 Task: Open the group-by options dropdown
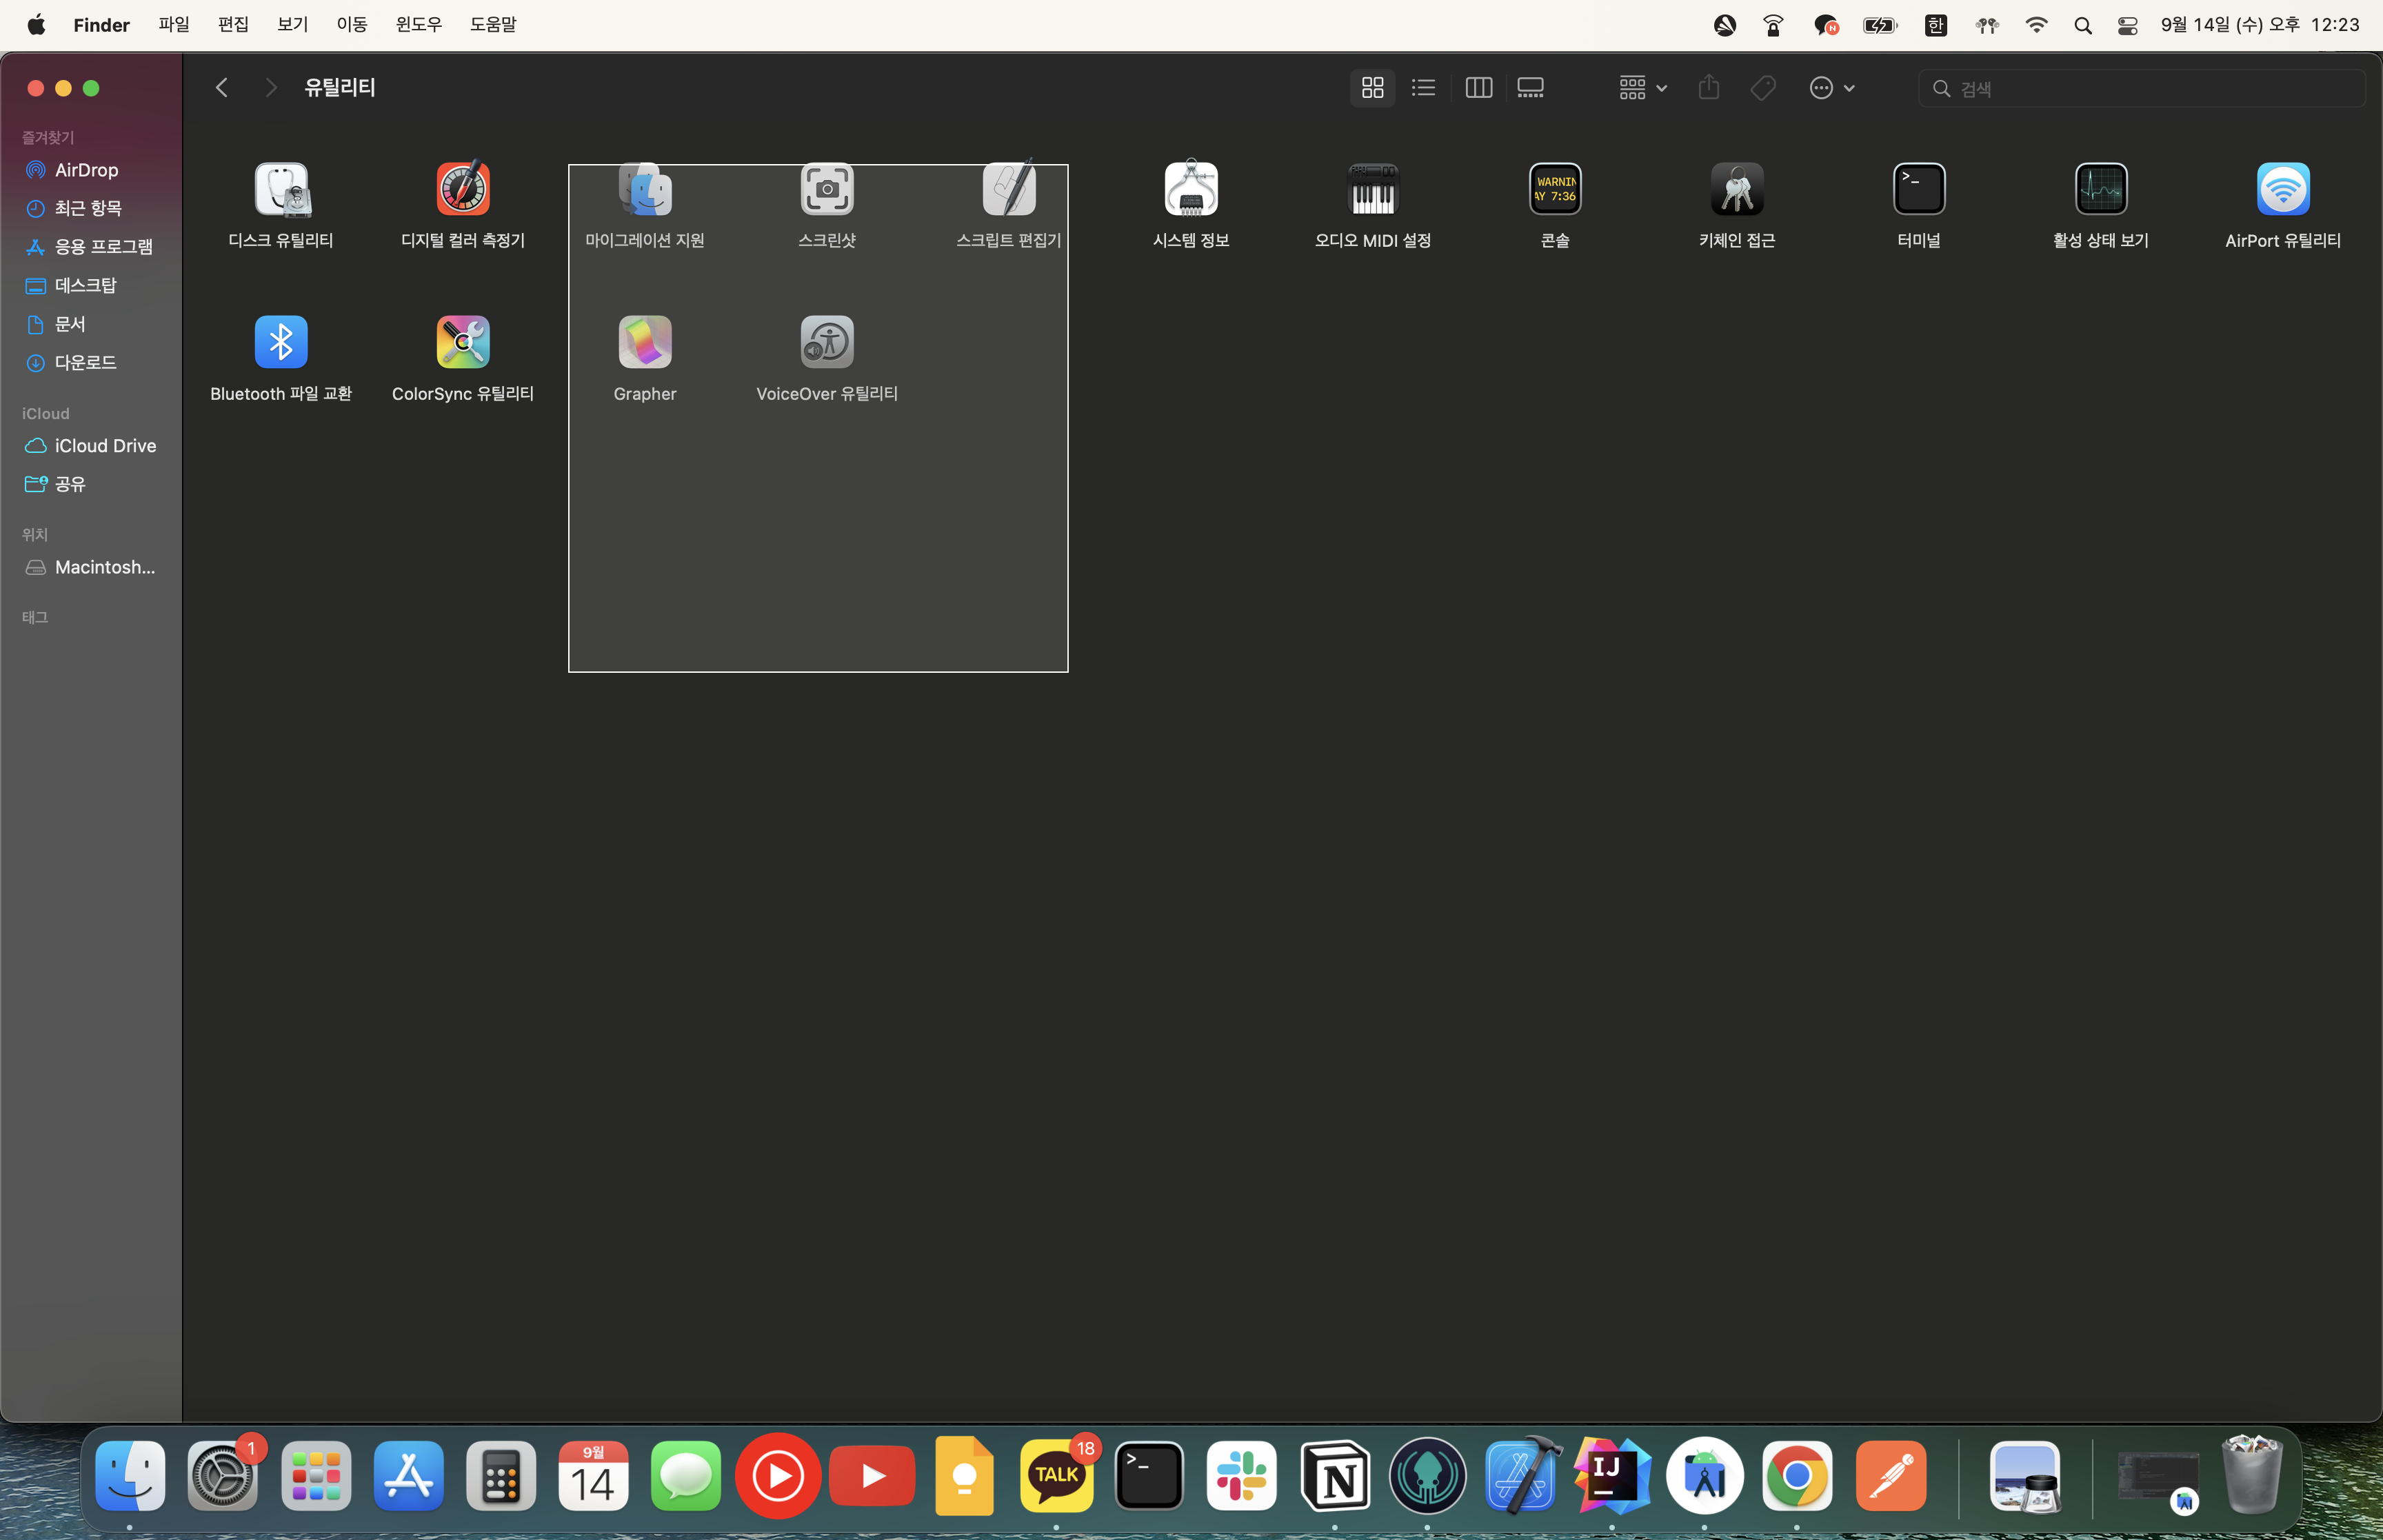coord(1642,88)
